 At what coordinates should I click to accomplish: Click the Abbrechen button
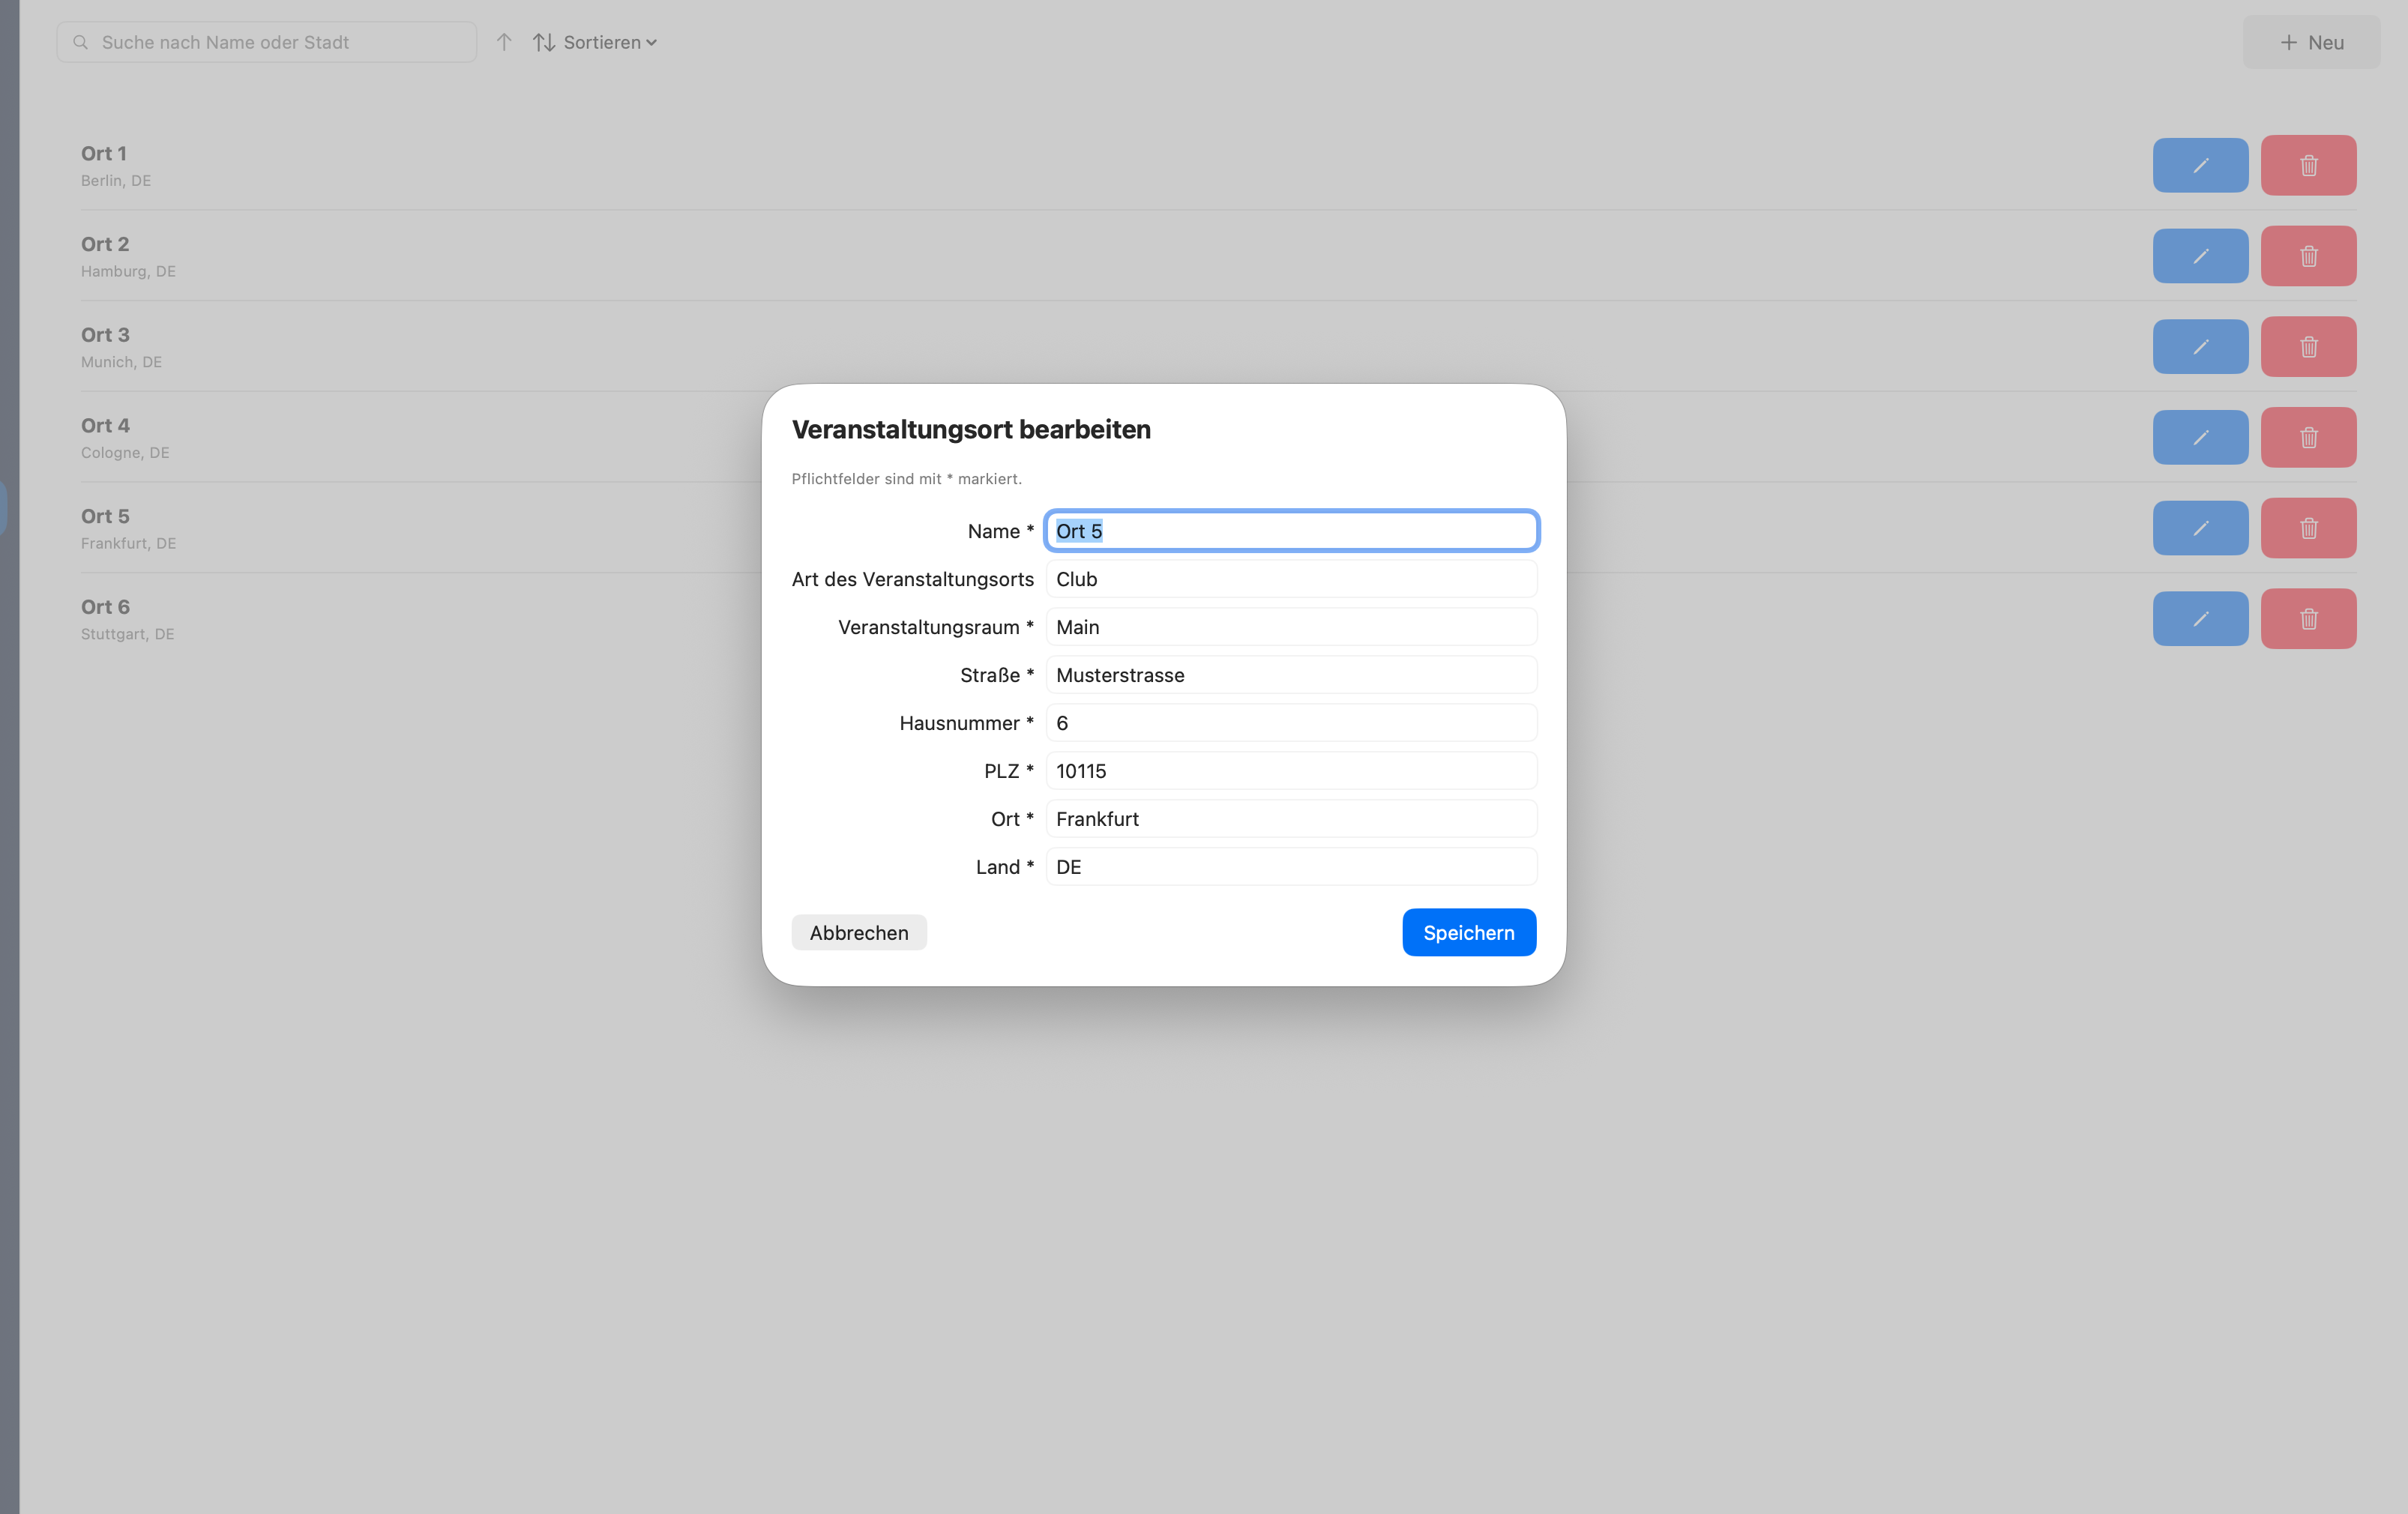858,932
